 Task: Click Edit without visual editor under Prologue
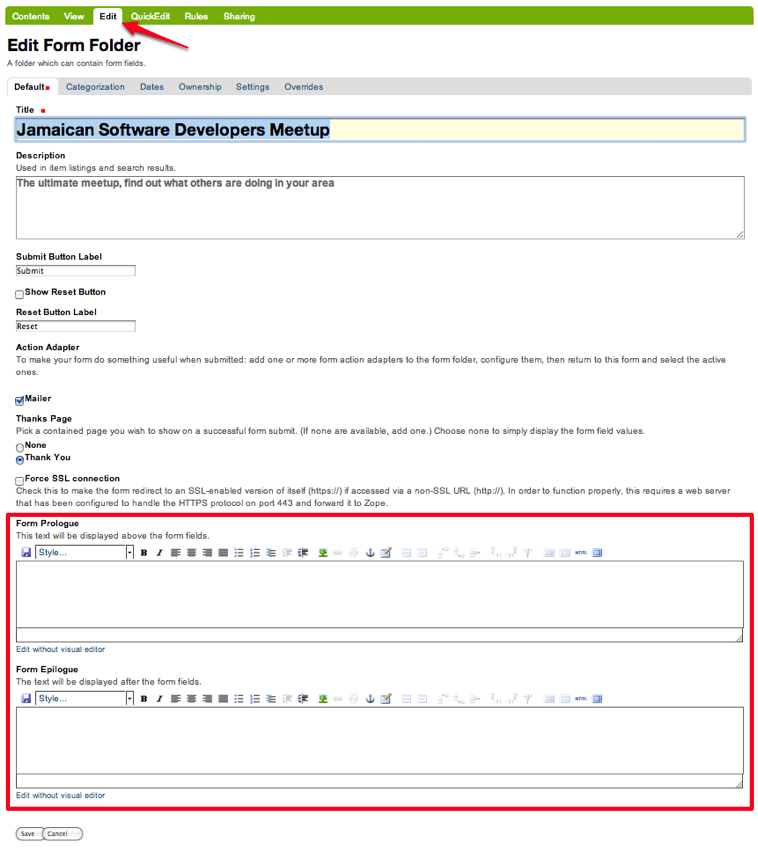coord(60,649)
